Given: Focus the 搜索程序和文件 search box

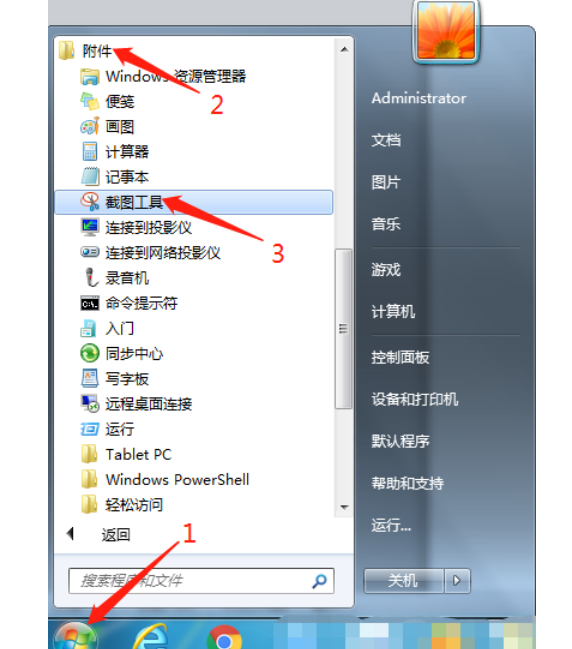Looking at the screenshot, I should click(201, 581).
